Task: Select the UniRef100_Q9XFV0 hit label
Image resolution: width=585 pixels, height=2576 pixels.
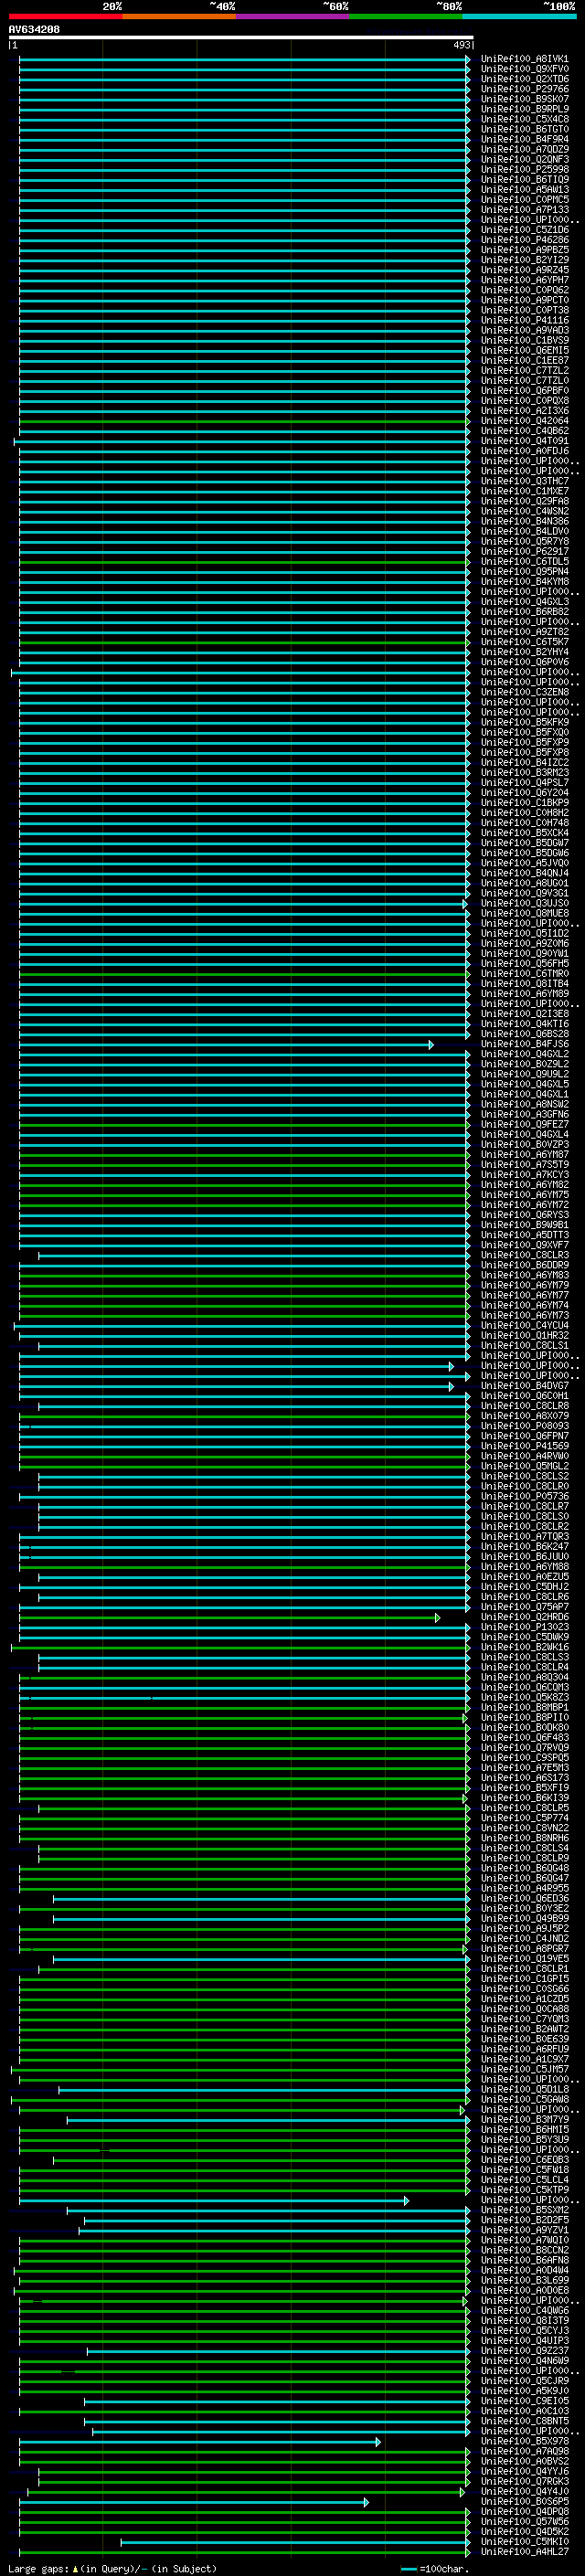Action: click(x=524, y=69)
